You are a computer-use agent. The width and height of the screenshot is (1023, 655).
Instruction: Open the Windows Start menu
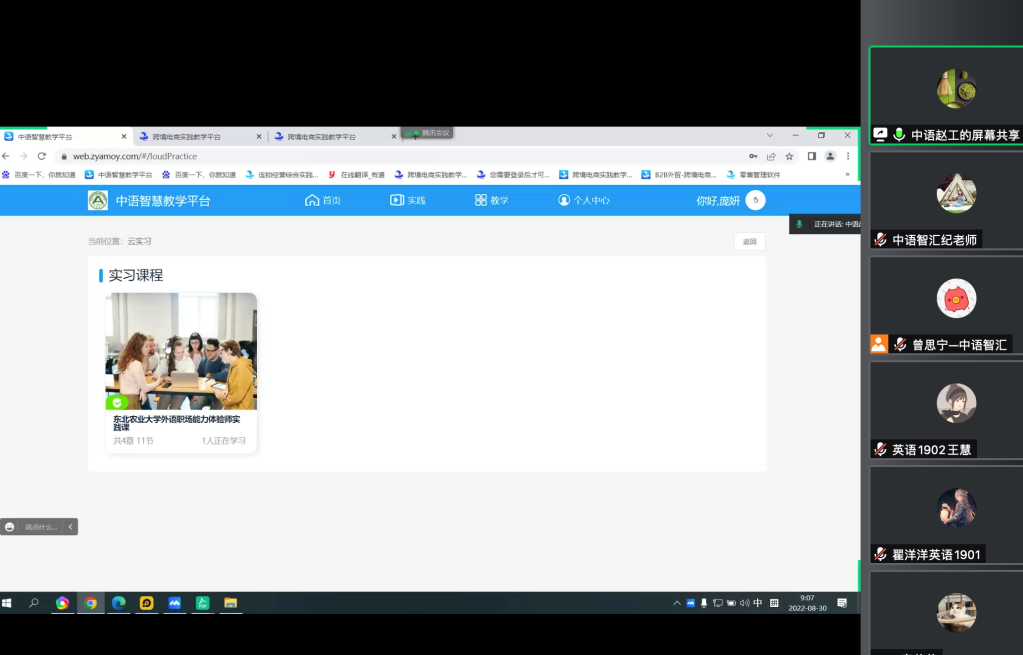click(x=7, y=603)
